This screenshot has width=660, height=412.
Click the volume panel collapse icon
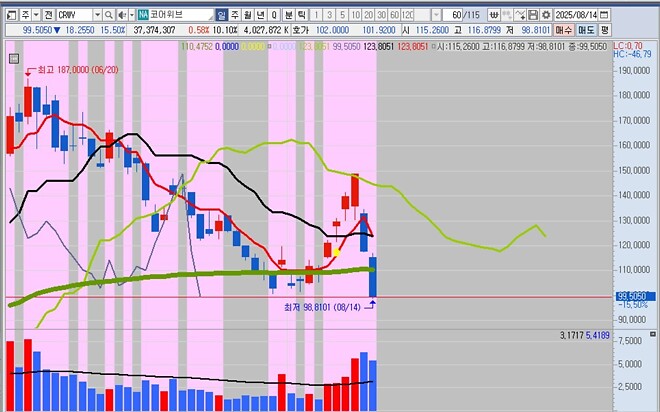click(x=652, y=335)
